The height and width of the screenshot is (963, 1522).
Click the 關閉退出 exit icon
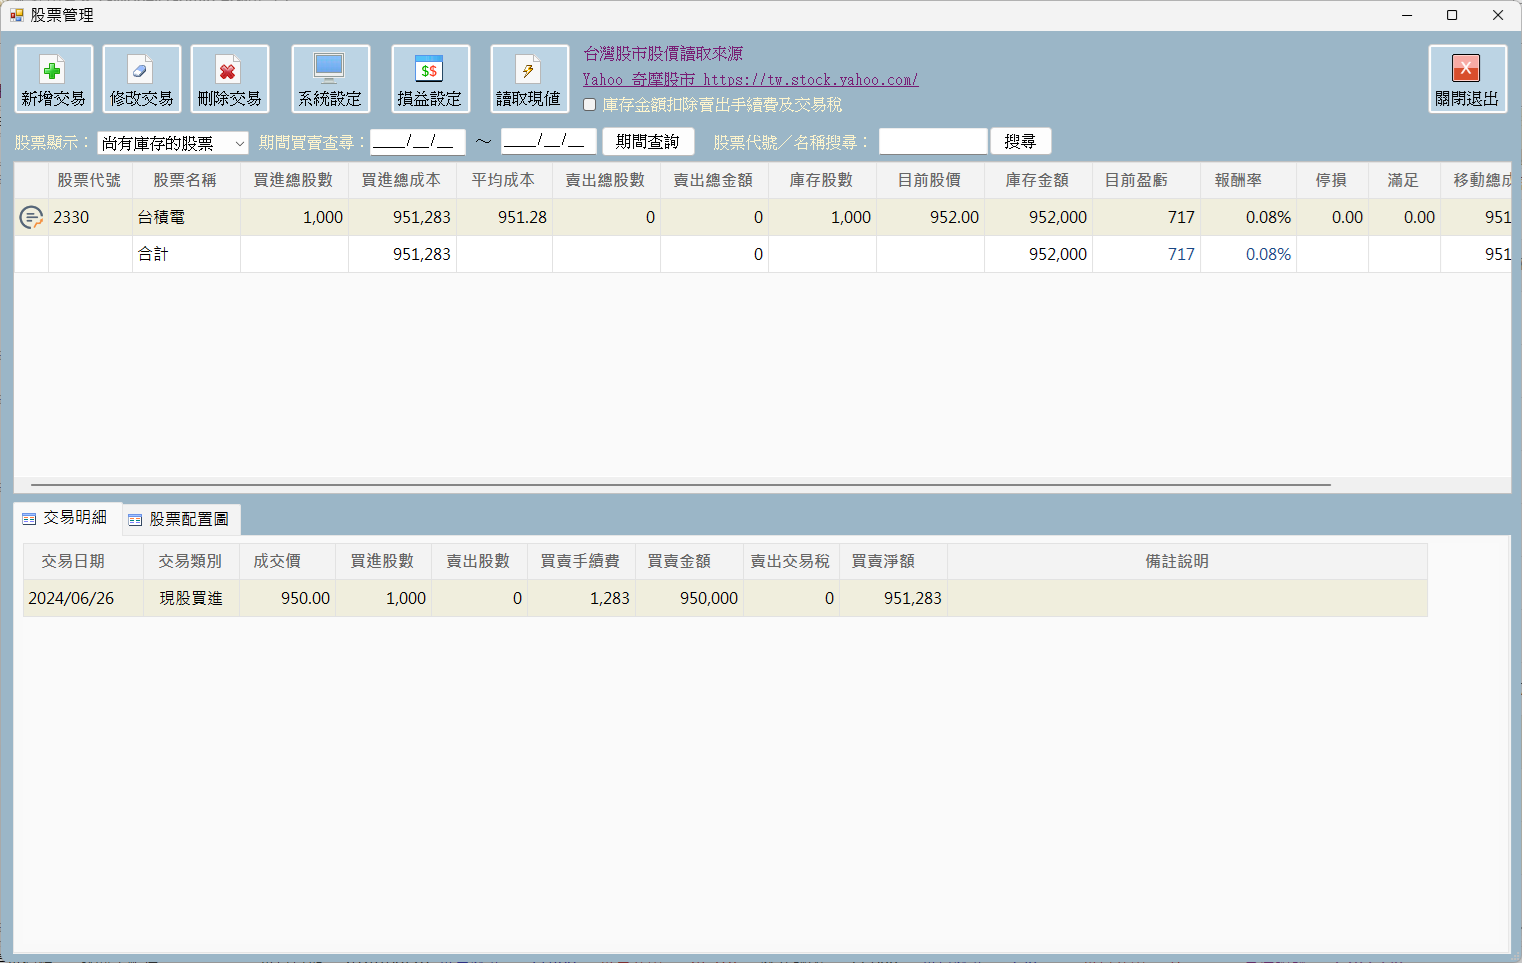tap(1468, 79)
